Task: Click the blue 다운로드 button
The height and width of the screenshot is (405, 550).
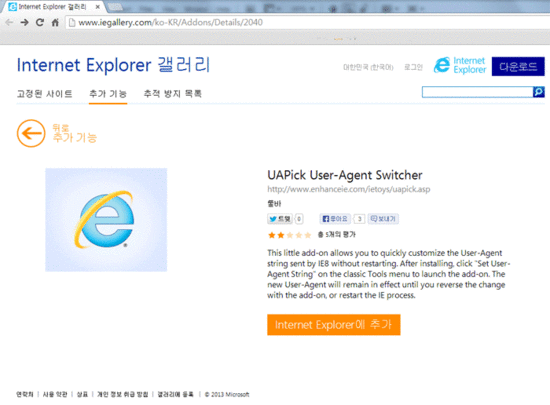Action: point(518,66)
